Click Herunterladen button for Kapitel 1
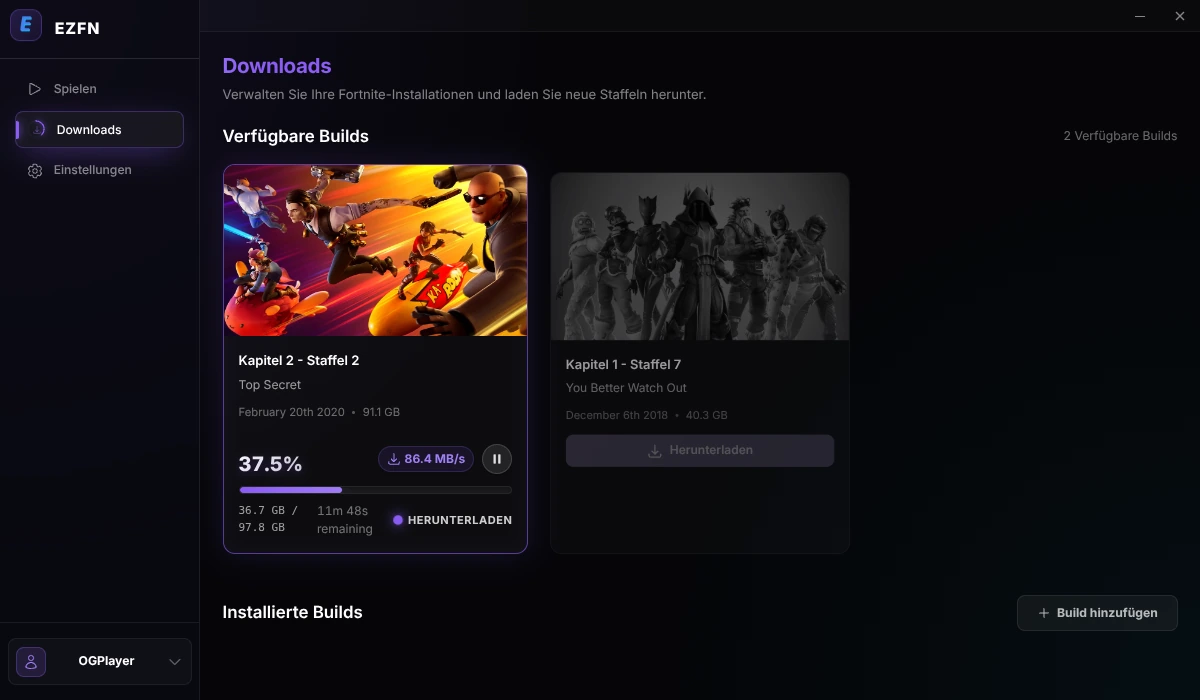Viewport: 1200px width, 700px height. (x=700, y=451)
